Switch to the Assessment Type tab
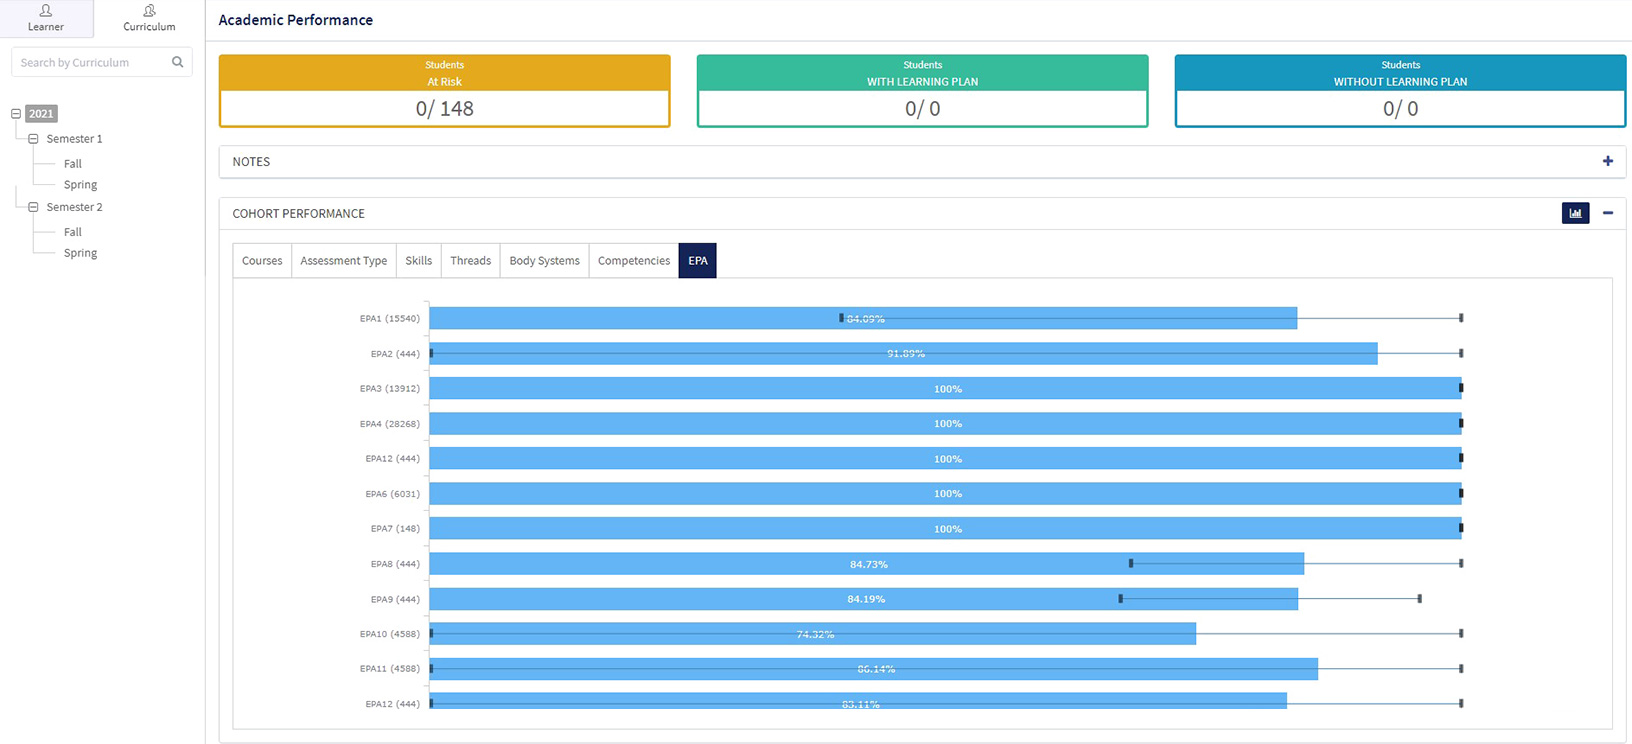The width and height of the screenshot is (1632, 744). 343,261
